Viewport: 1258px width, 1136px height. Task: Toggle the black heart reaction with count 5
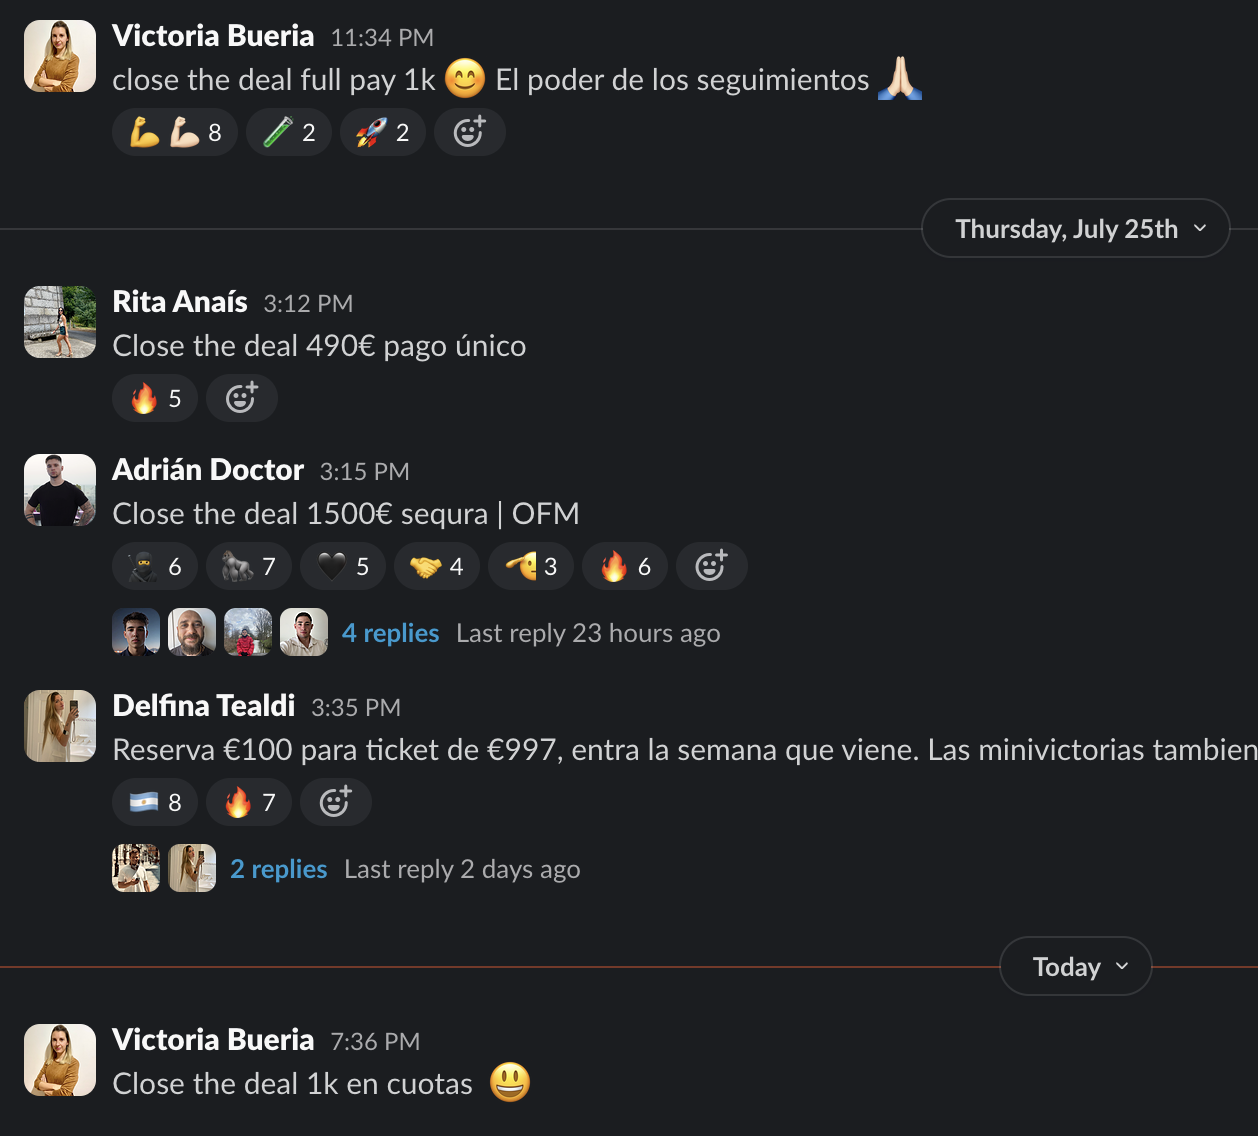[343, 566]
